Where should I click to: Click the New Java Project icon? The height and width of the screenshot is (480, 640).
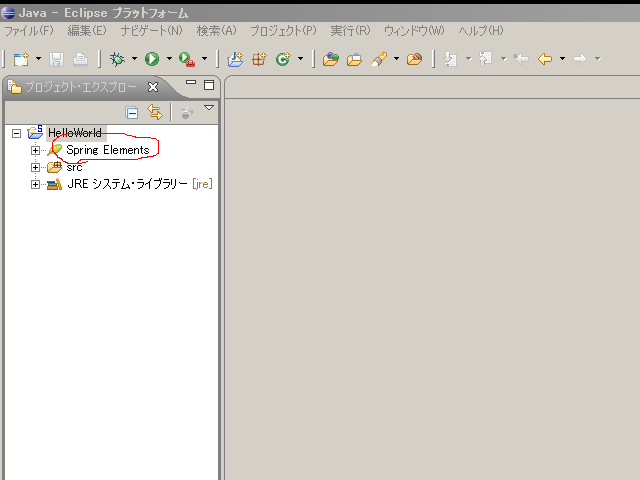click(235, 59)
